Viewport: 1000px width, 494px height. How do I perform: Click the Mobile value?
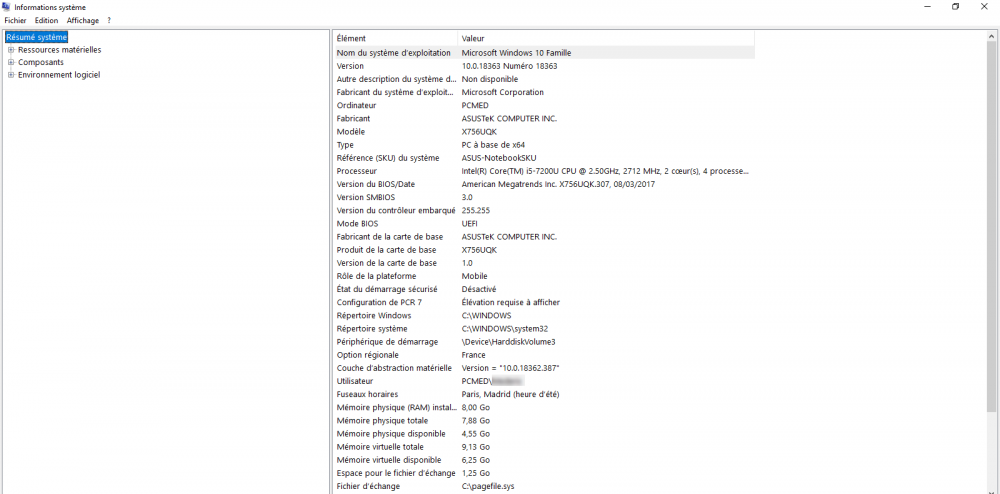(474, 276)
